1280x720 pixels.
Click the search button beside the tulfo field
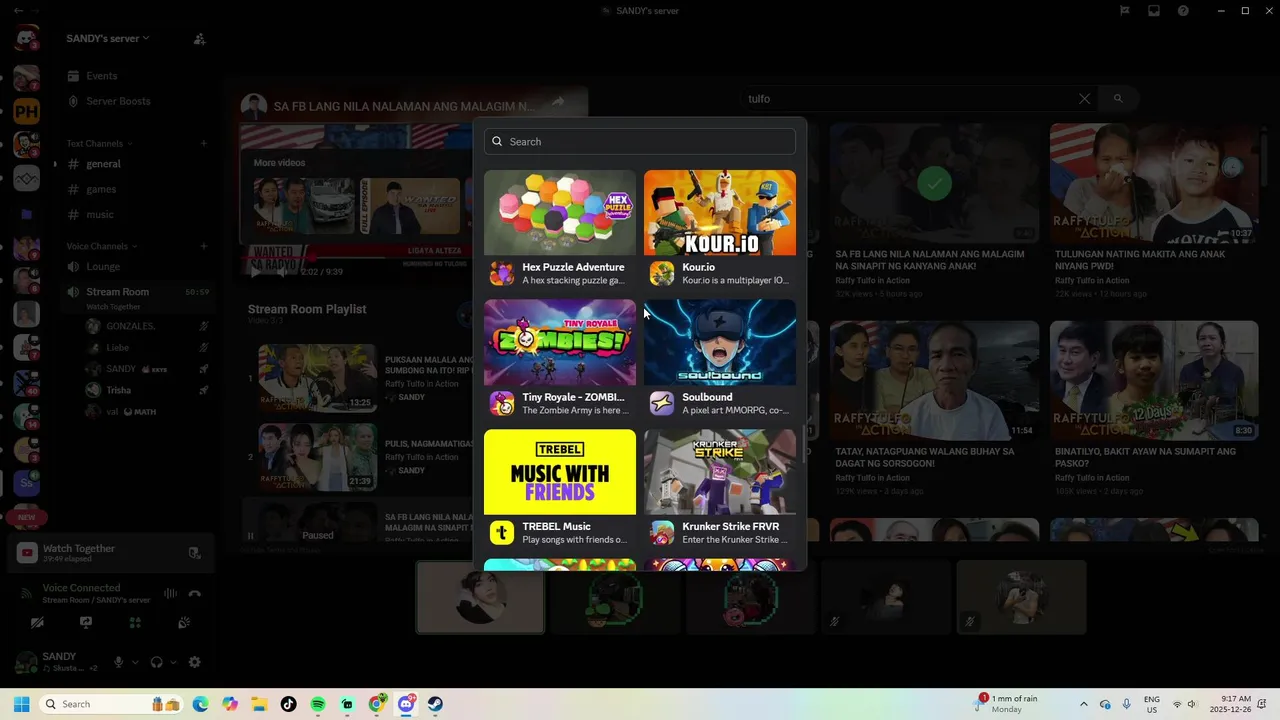1118,99
